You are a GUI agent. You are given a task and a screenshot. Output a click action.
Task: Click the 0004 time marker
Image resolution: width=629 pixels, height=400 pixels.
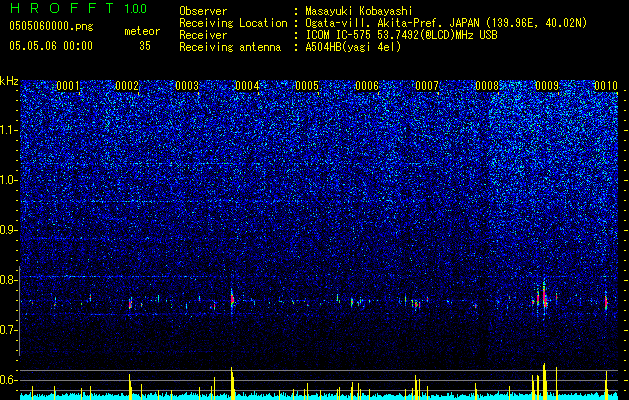(247, 86)
